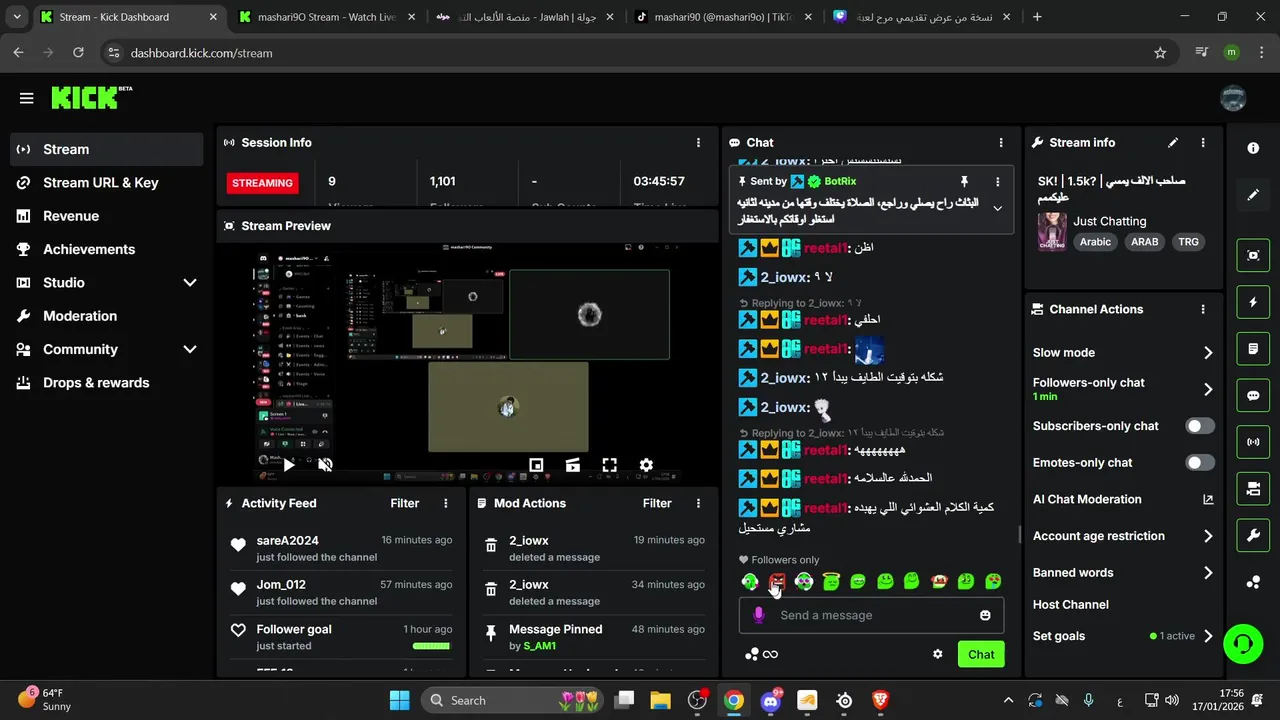Toggle the session broadcast icon in right sidebar
This screenshot has height=720, width=1280.
coord(1253,442)
